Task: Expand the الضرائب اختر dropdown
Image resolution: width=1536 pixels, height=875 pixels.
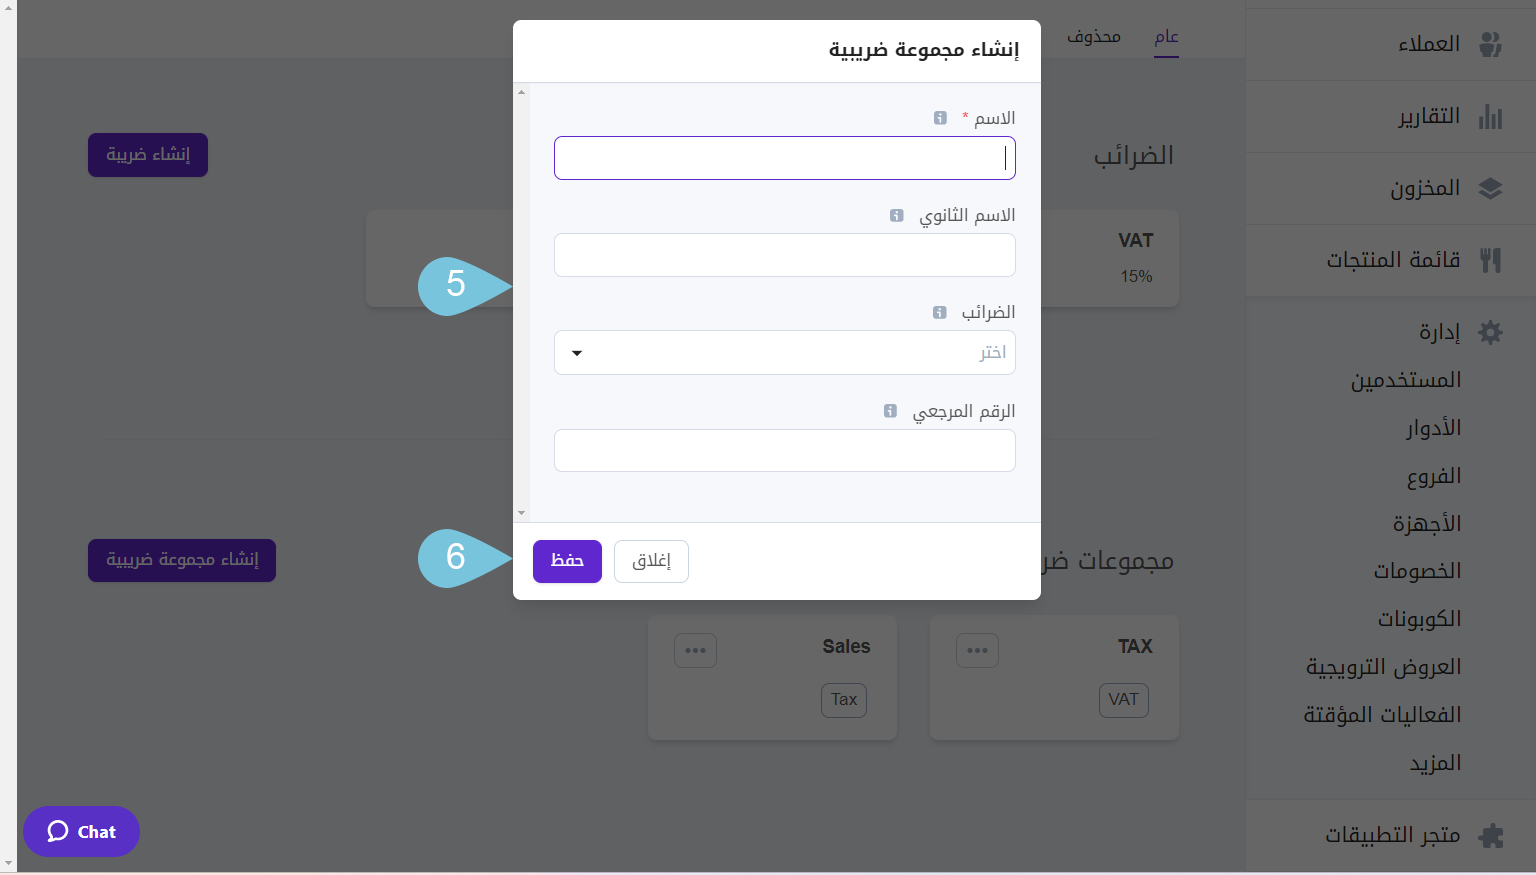Action: (x=784, y=352)
